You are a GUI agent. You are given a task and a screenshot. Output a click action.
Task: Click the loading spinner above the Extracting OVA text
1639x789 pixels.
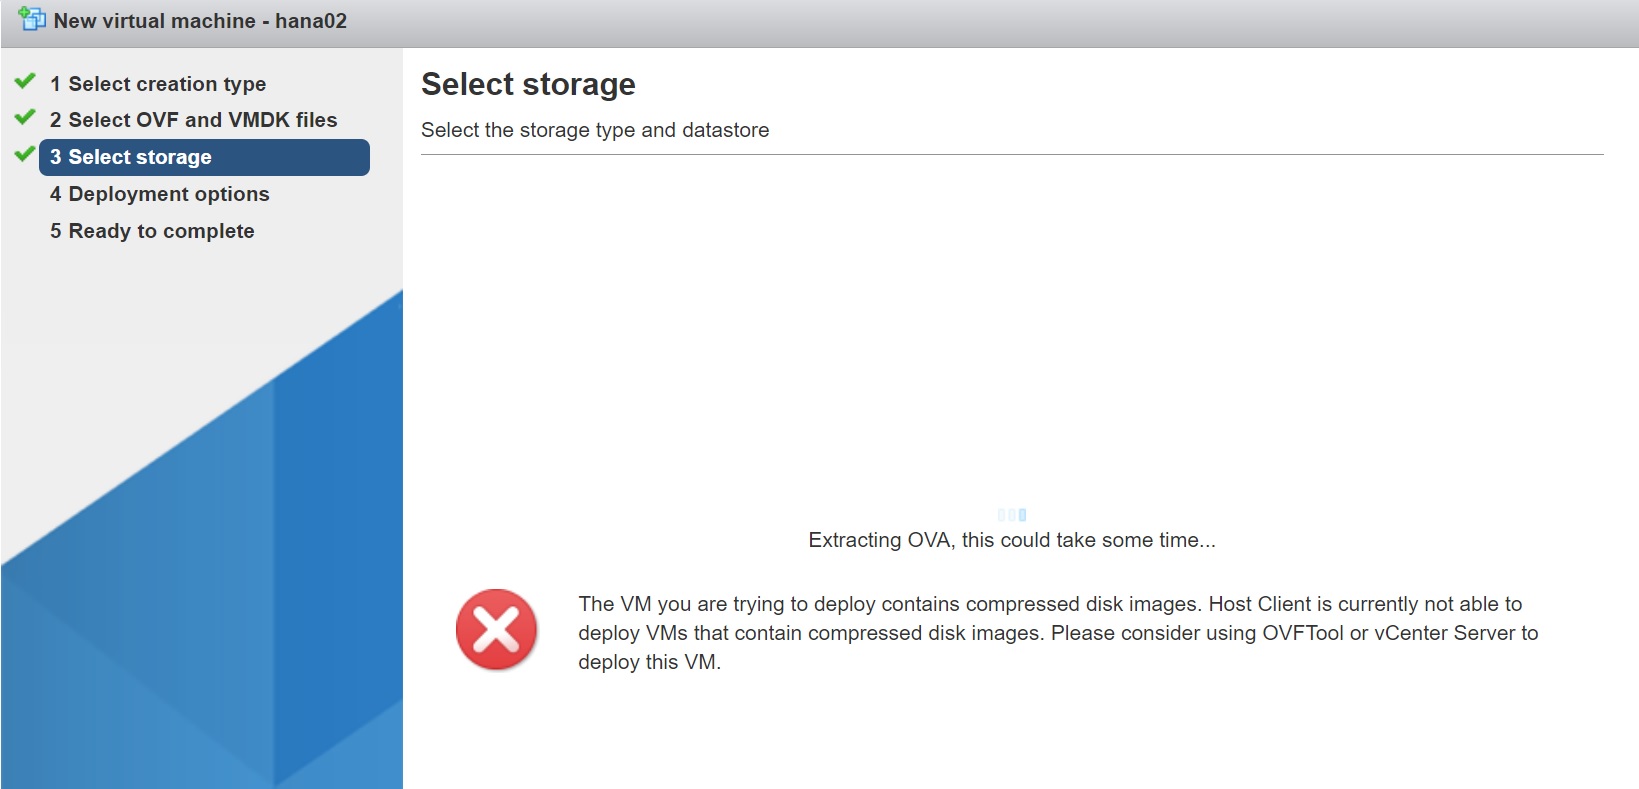1012,515
